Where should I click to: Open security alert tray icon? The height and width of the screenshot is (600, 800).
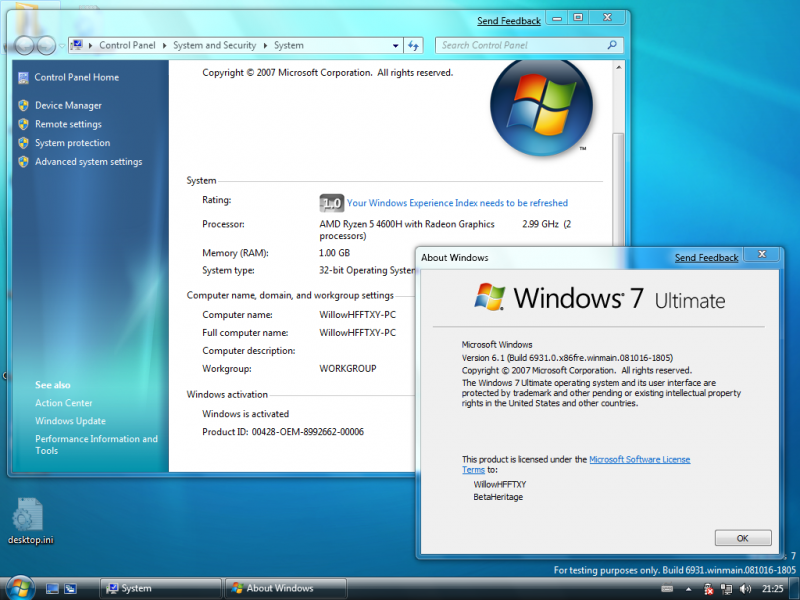[x=708, y=589]
